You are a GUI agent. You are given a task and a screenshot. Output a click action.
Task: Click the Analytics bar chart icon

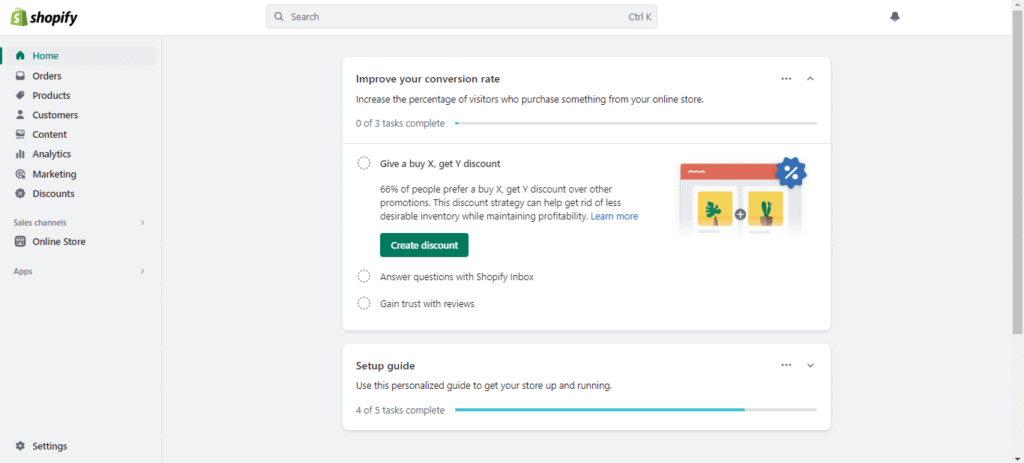[x=20, y=154]
